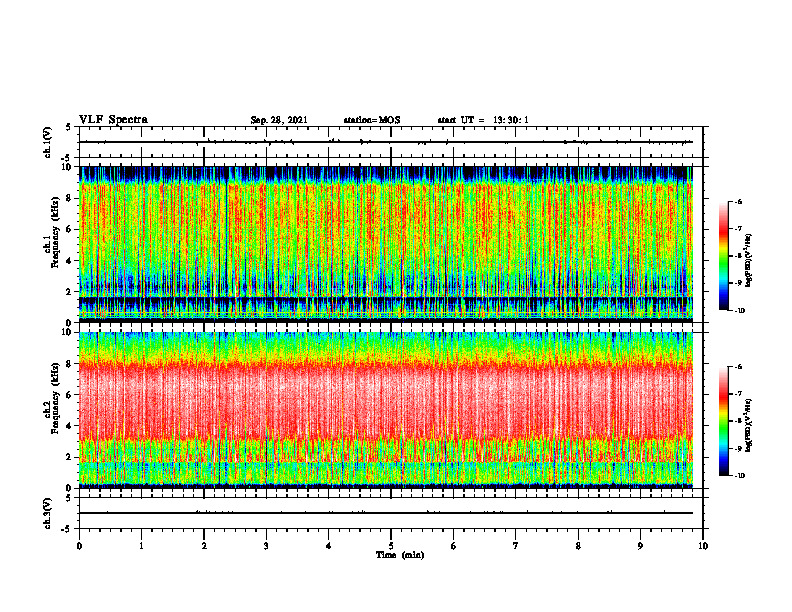Click the "-6" label on ch.1 colorbar

click(x=738, y=201)
